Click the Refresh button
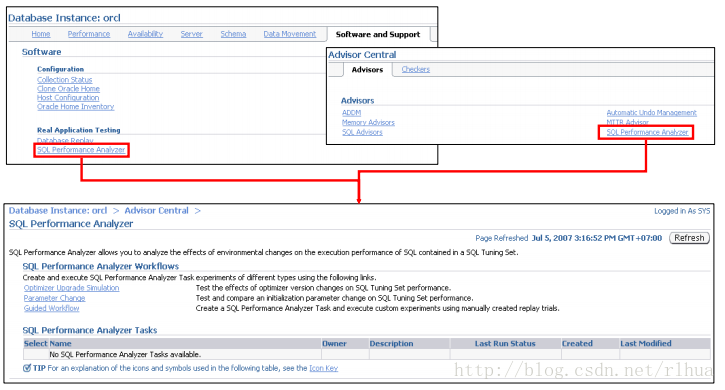This screenshot has height=390, width=725. pyautogui.click(x=689, y=238)
